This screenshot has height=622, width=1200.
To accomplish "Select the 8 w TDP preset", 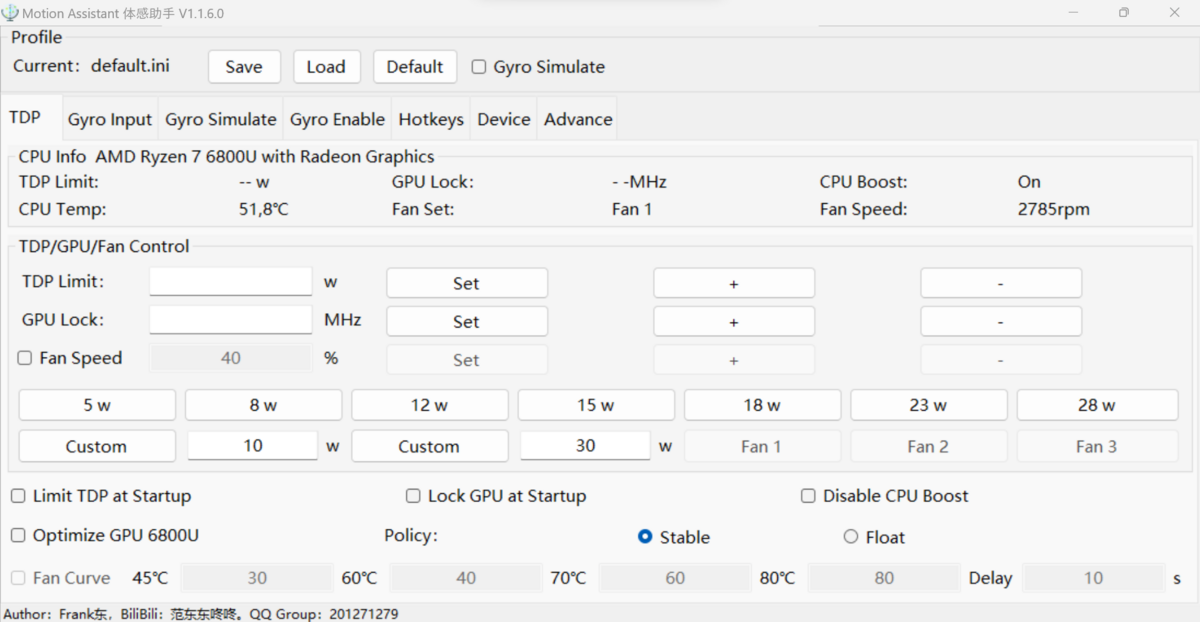I will click(x=264, y=405).
